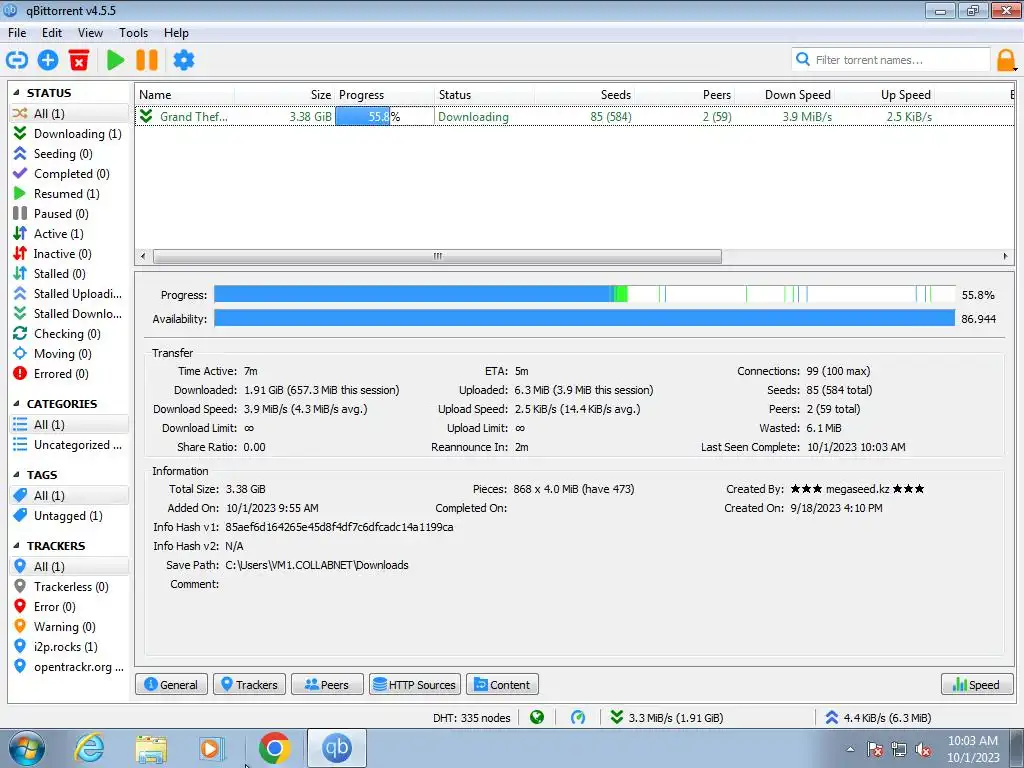Open the Tools menu
This screenshot has height=768, width=1024.
pyautogui.click(x=133, y=33)
